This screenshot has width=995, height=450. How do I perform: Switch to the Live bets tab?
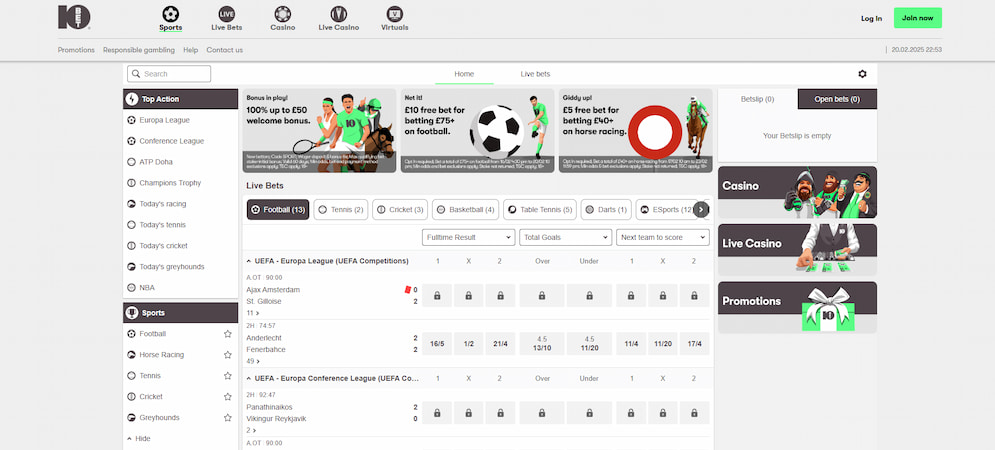(x=536, y=74)
